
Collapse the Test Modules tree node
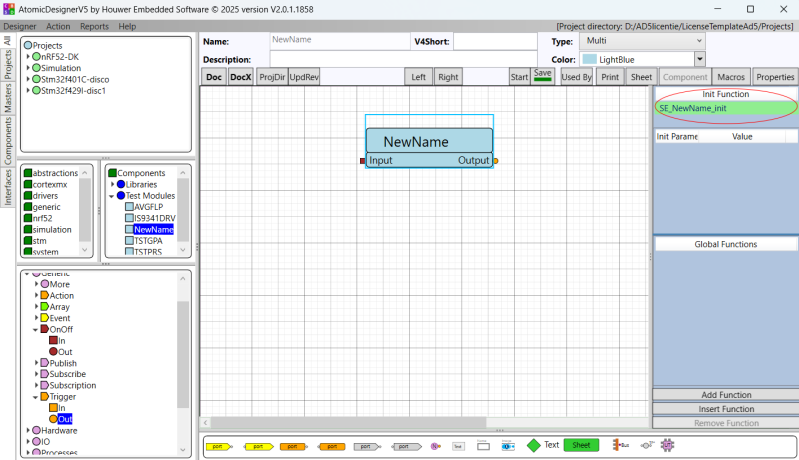[111, 196]
